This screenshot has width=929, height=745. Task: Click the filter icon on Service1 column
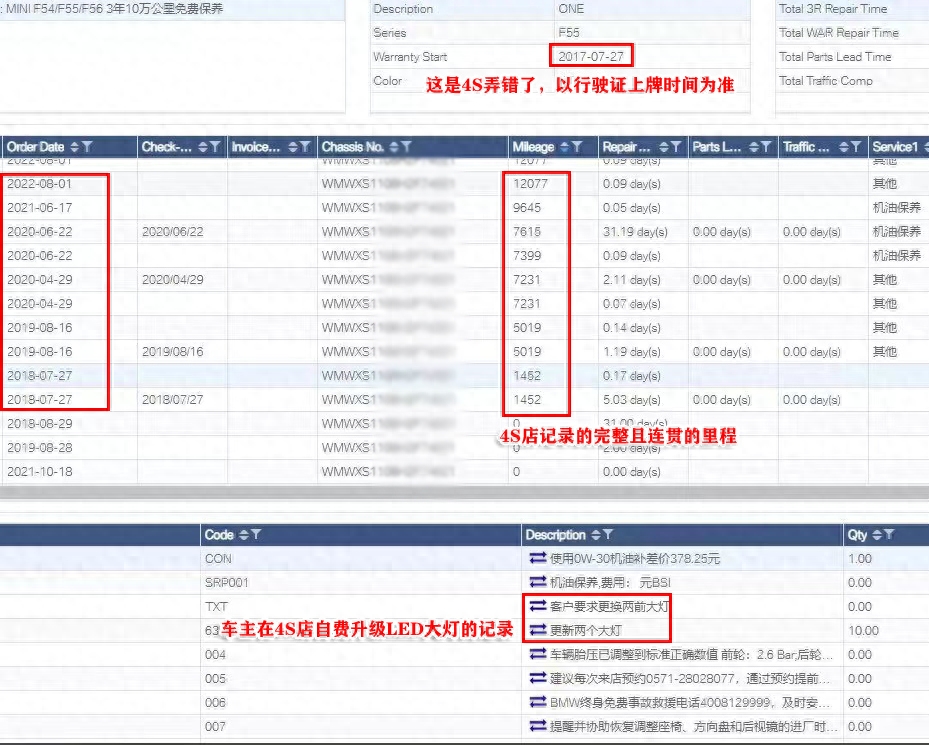pyautogui.click(x=925, y=147)
